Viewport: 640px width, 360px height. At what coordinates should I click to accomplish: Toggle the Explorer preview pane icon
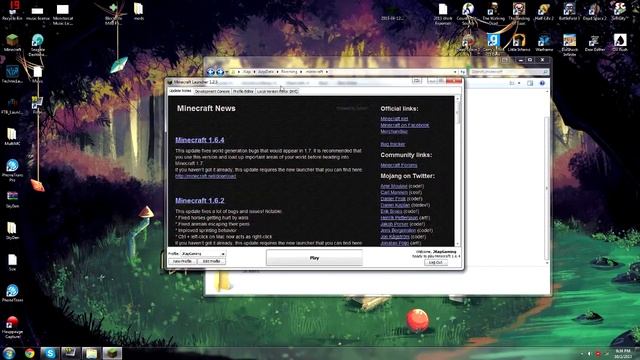tap(530, 83)
